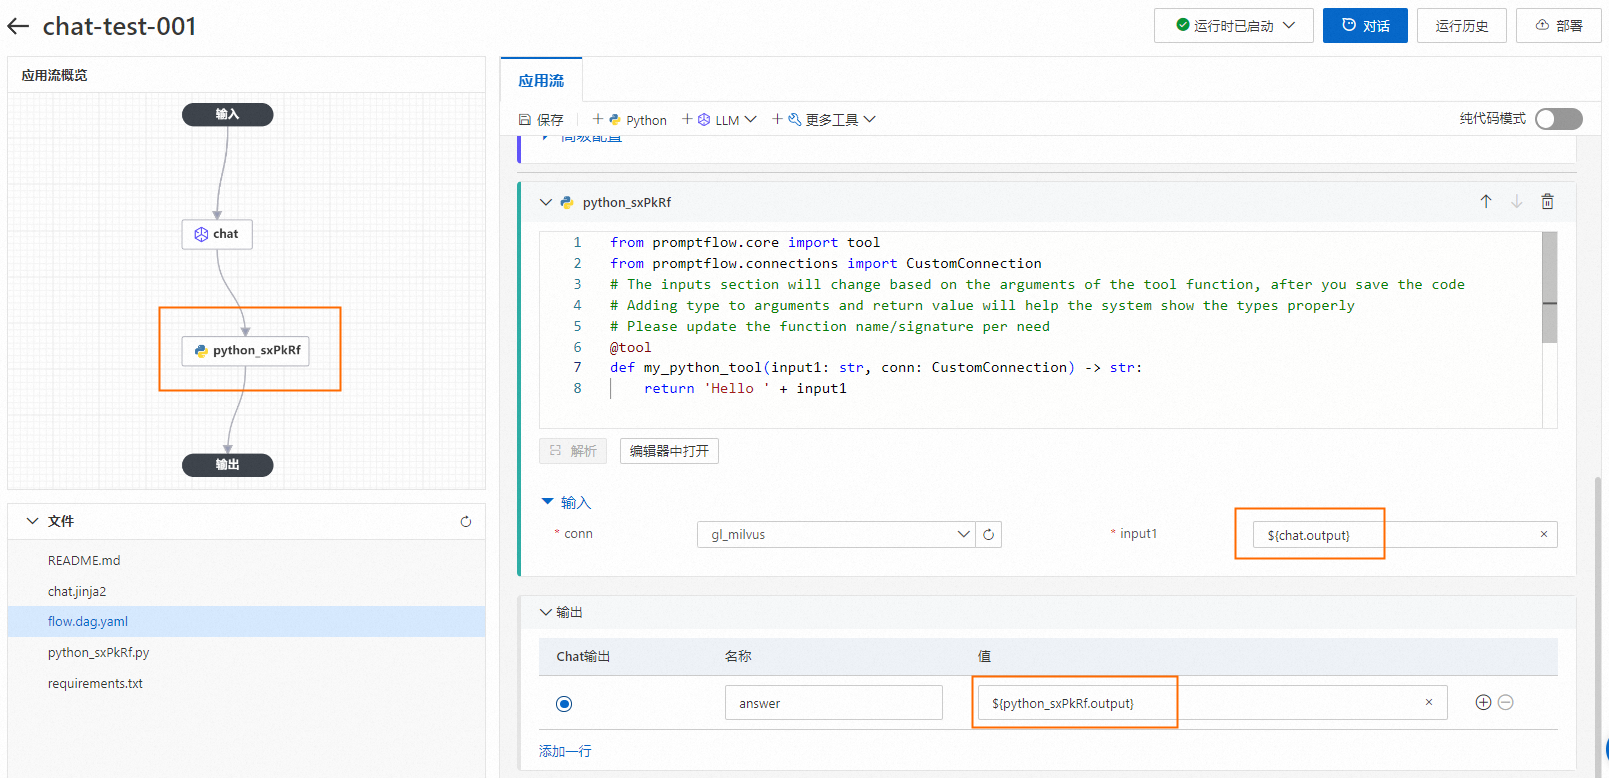Click code line 8 return statement
Screen dimensions: 1609x778
tap(745, 389)
